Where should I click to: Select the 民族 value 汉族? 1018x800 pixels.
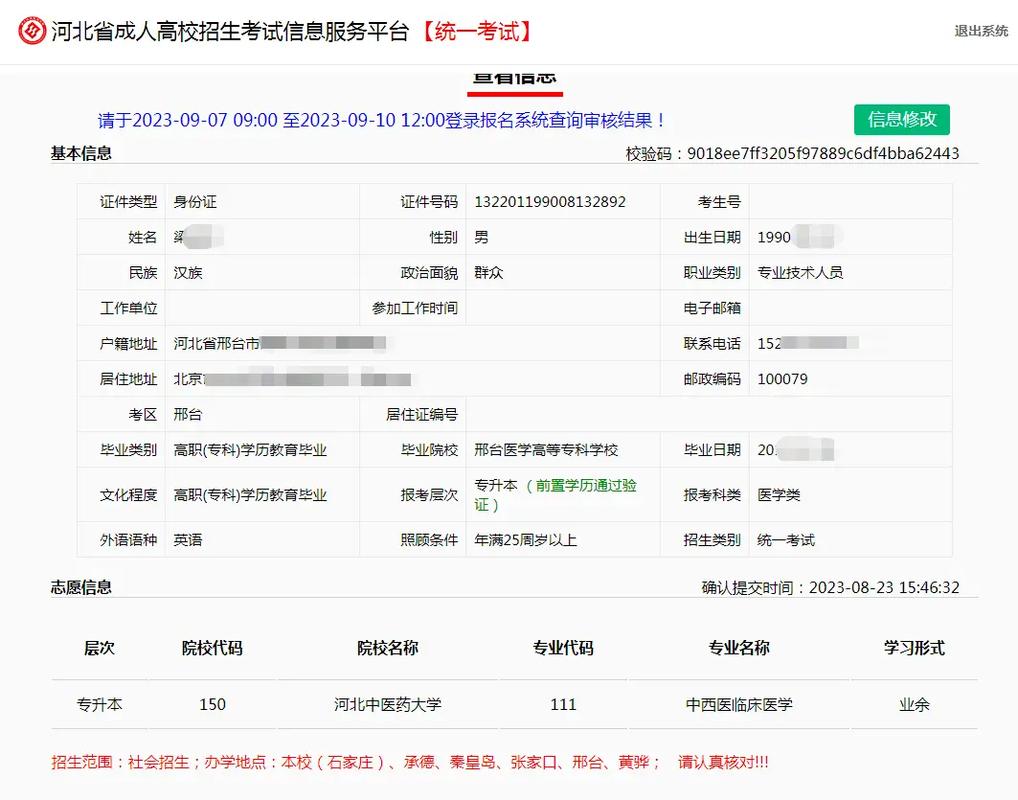189,272
